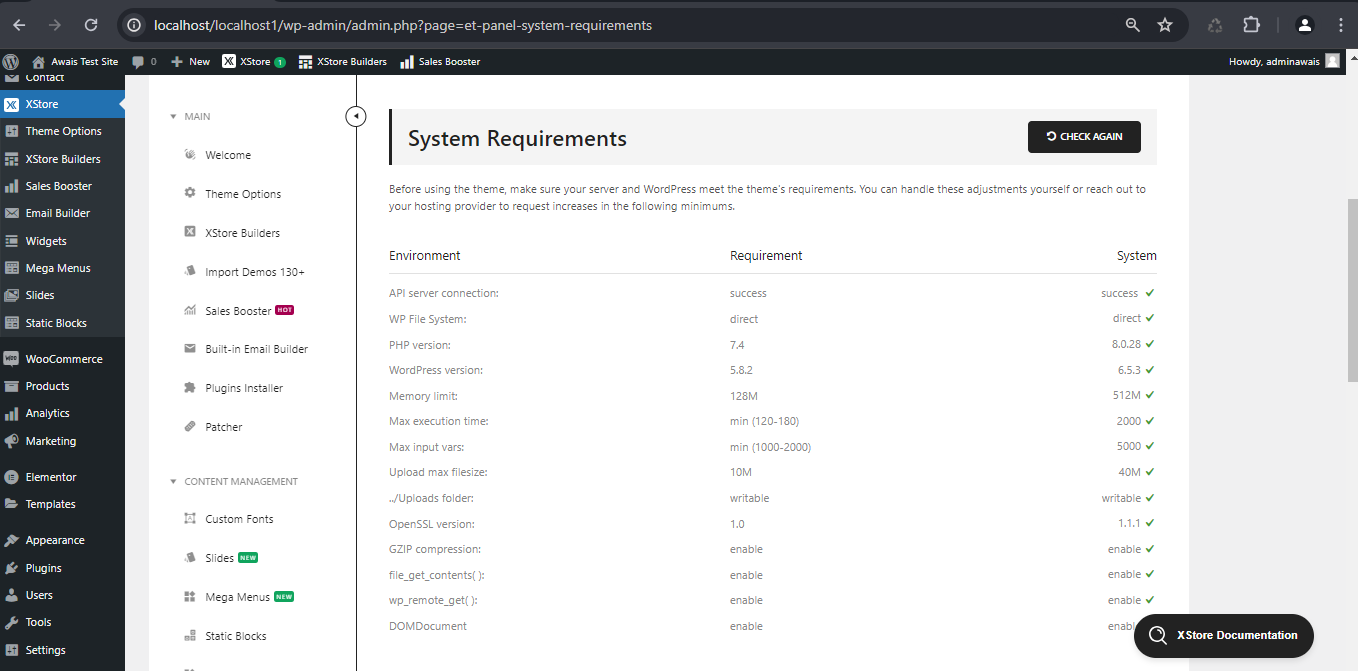Click the 'PHP version:' row label

pyautogui.click(x=420, y=345)
